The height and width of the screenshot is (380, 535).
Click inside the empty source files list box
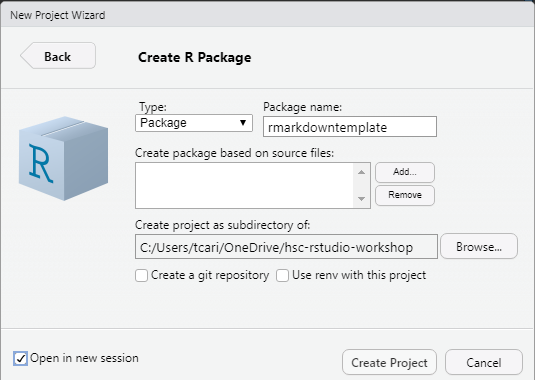pyautogui.click(x=244, y=185)
